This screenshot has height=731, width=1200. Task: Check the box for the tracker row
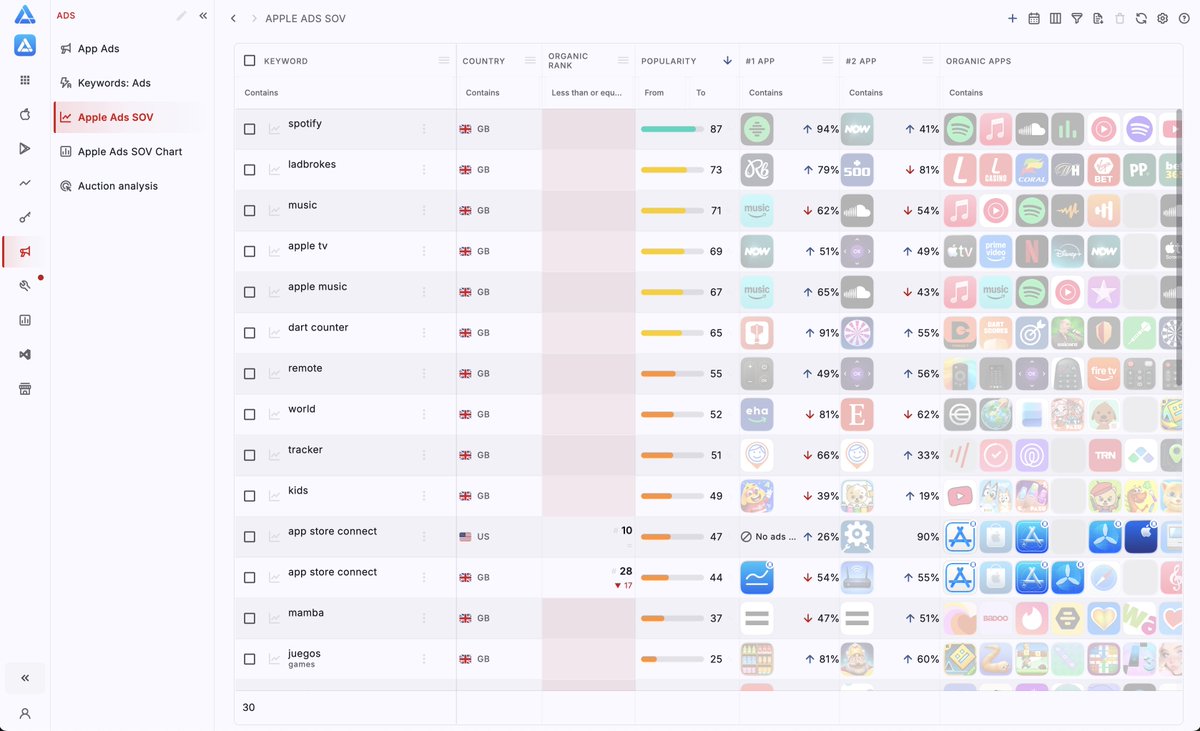coord(250,455)
